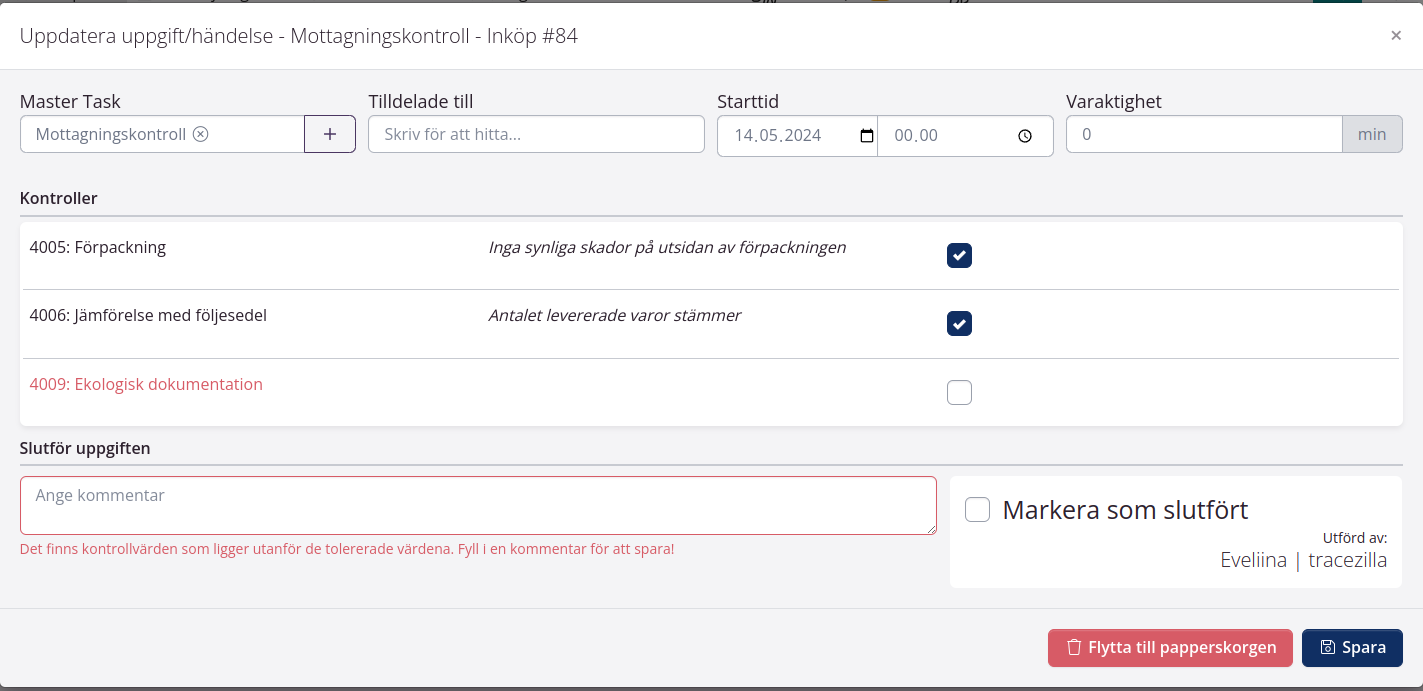Click the Ange kommentar text area

[478, 505]
